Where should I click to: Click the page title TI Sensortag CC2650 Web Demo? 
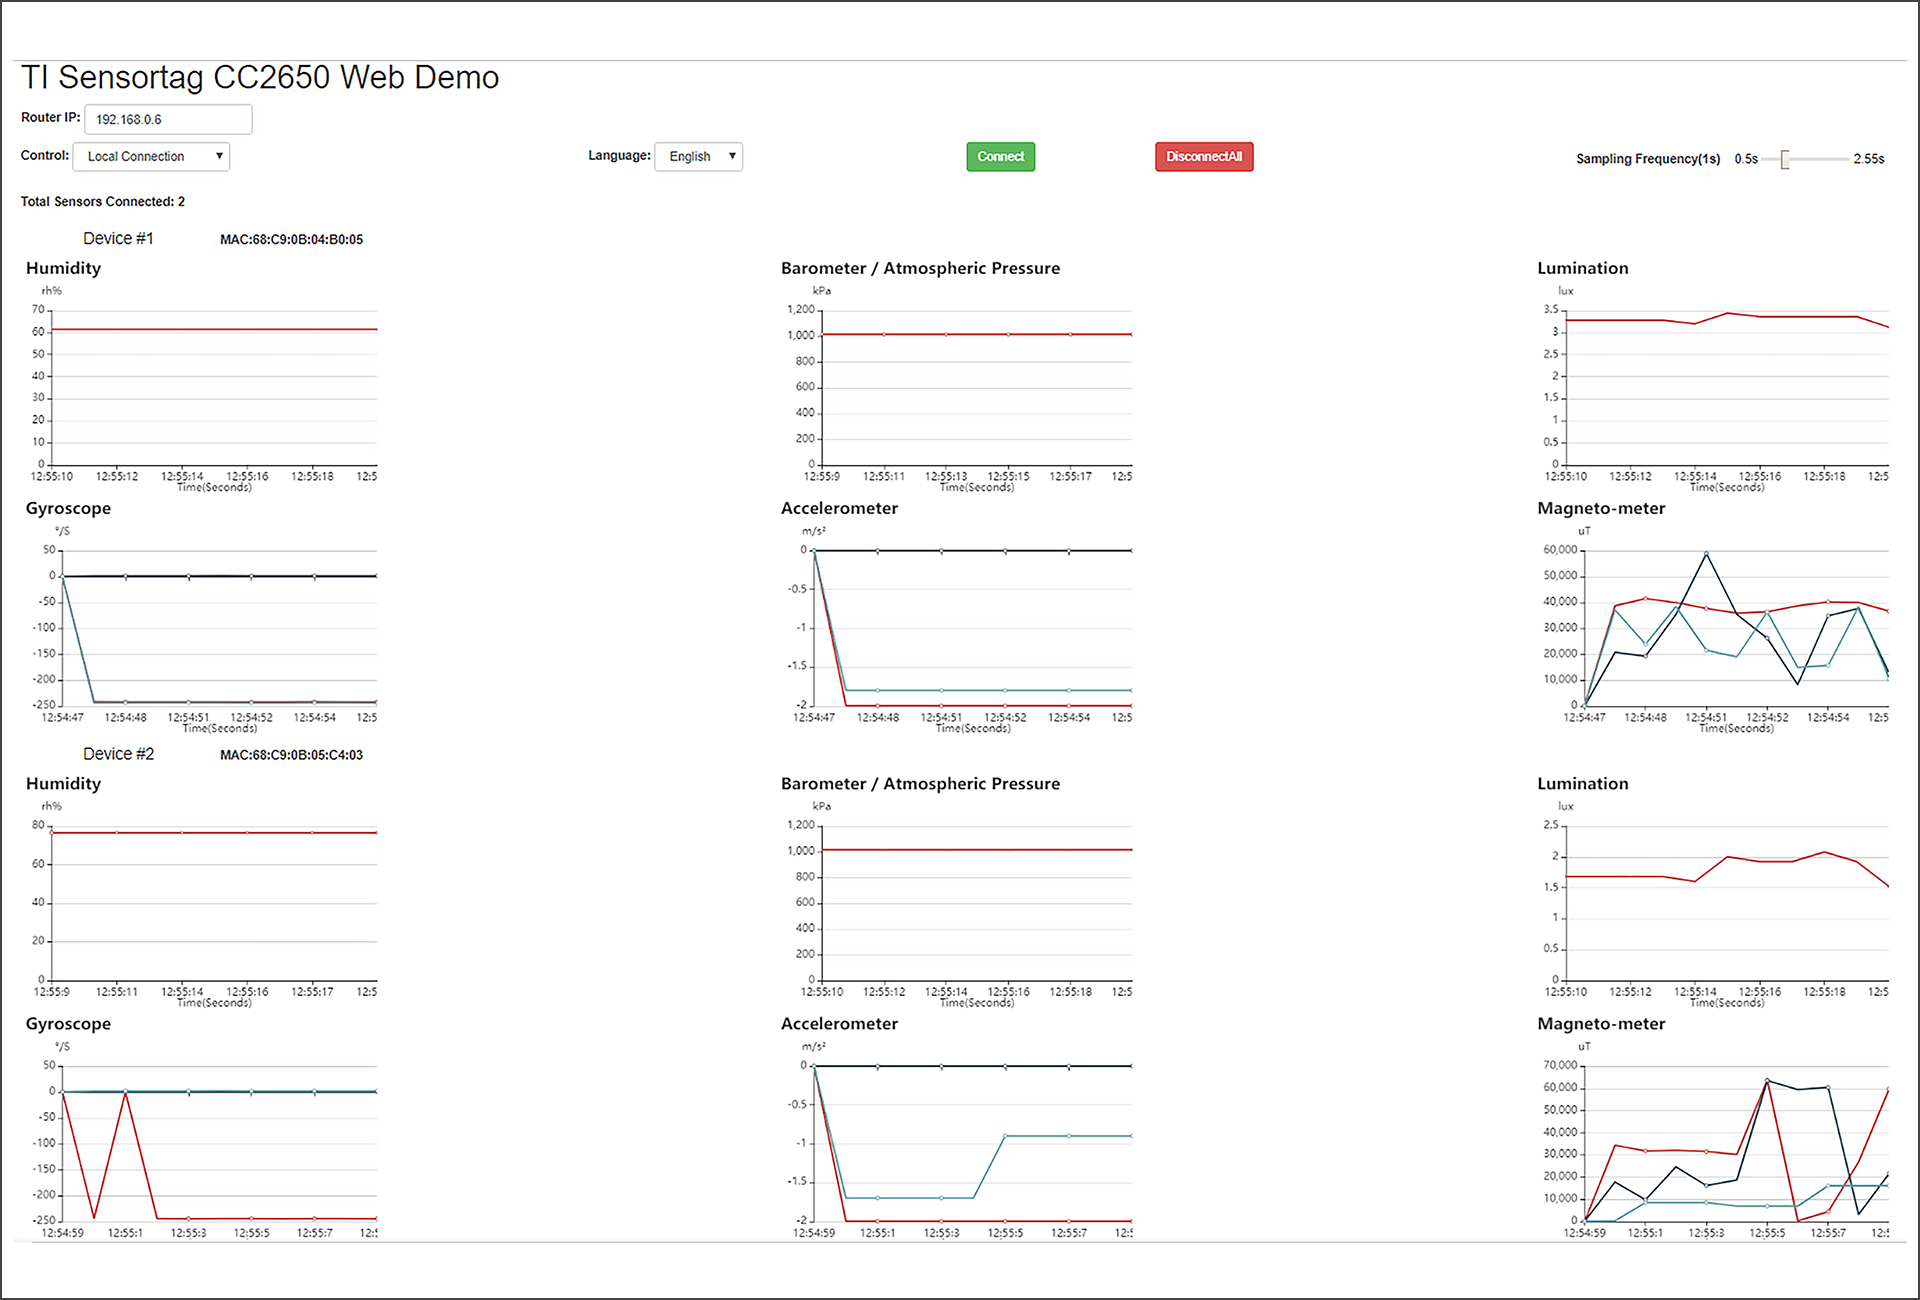coord(260,77)
